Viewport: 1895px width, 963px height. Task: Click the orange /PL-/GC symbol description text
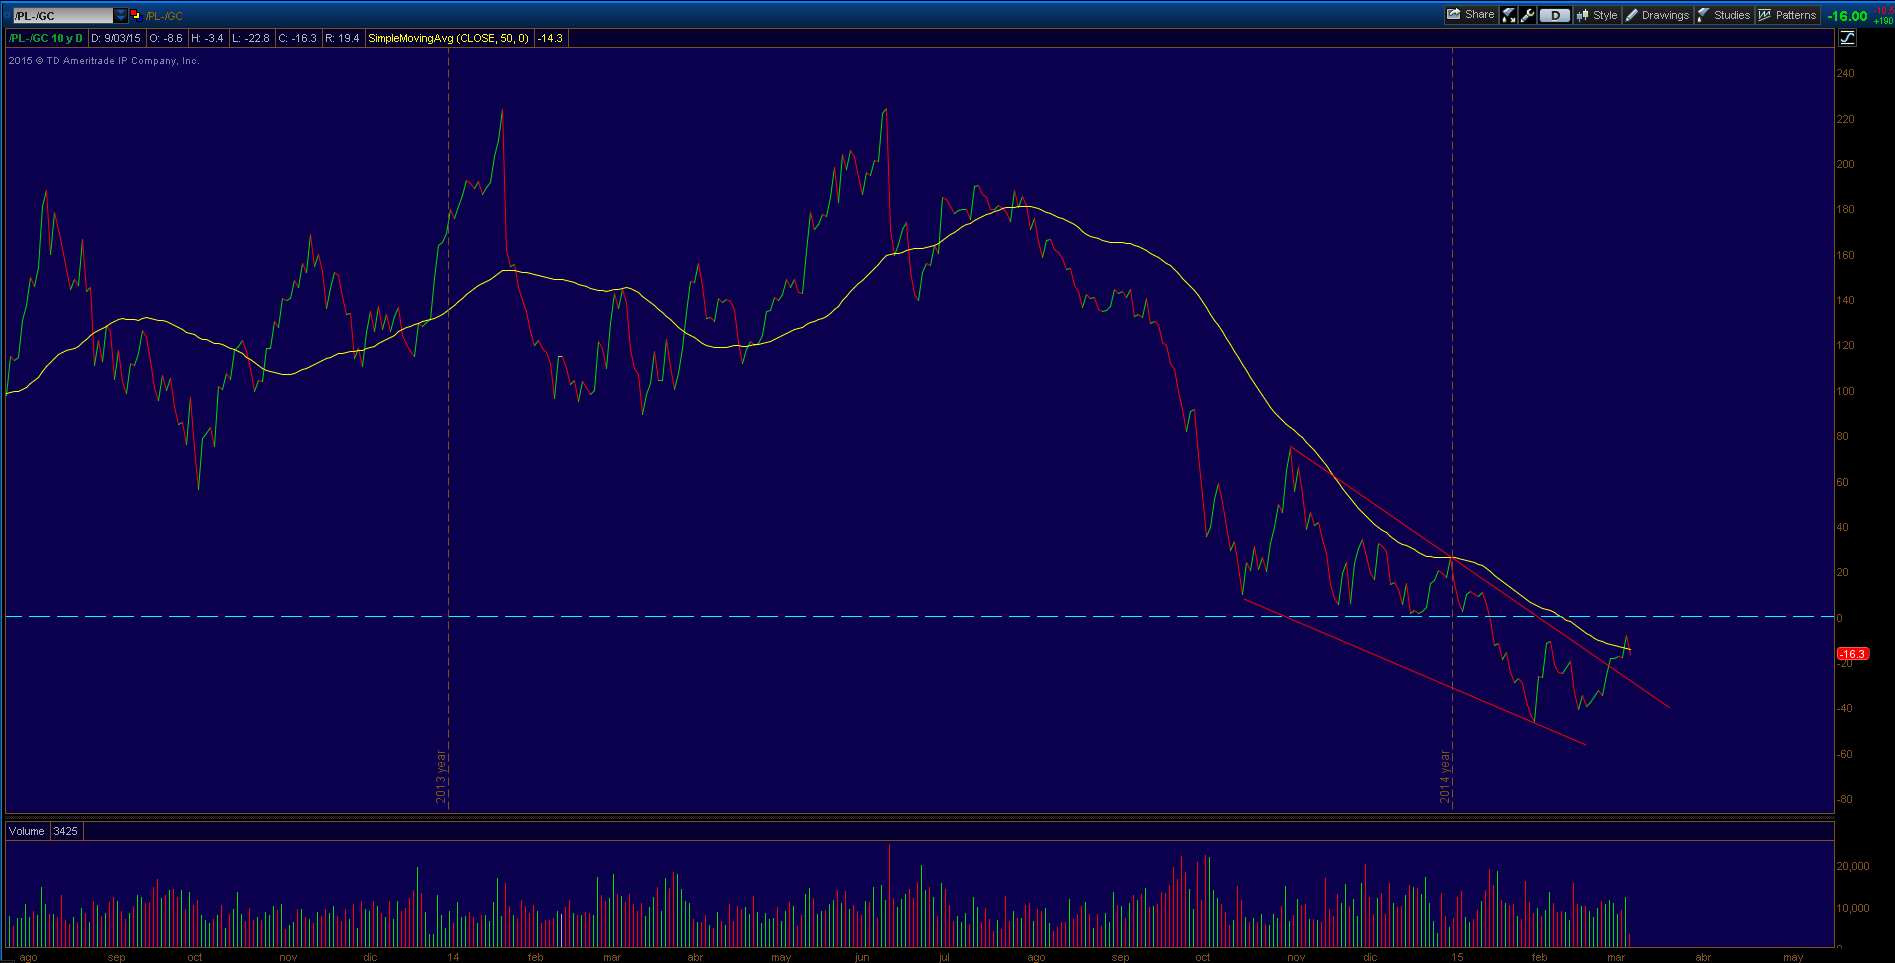[x=164, y=16]
